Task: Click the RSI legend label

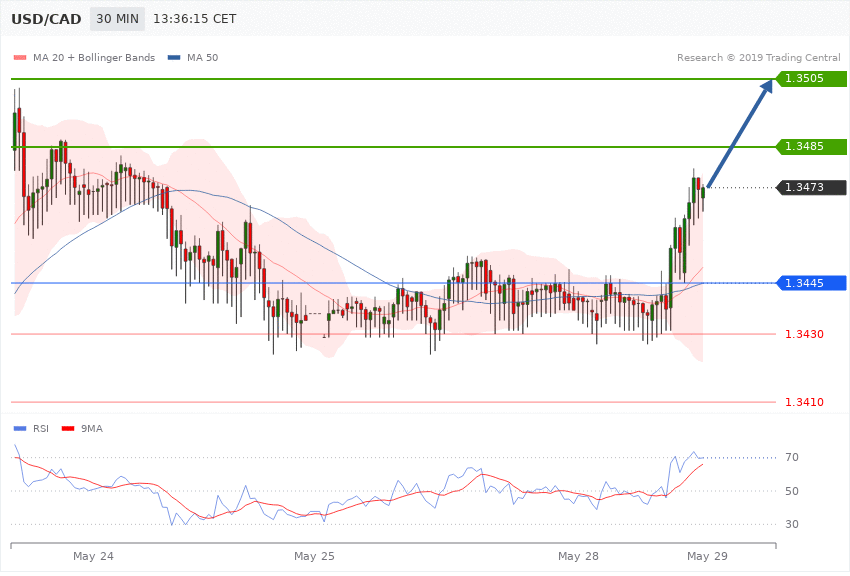Action: [41, 429]
